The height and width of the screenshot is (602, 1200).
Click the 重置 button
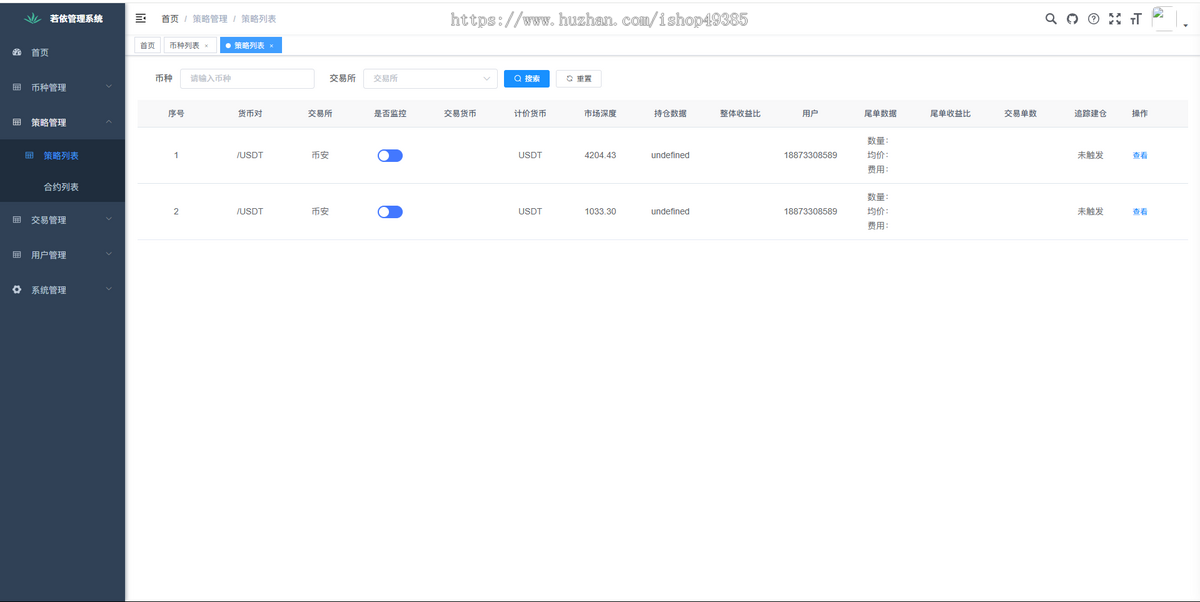click(x=578, y=78)
